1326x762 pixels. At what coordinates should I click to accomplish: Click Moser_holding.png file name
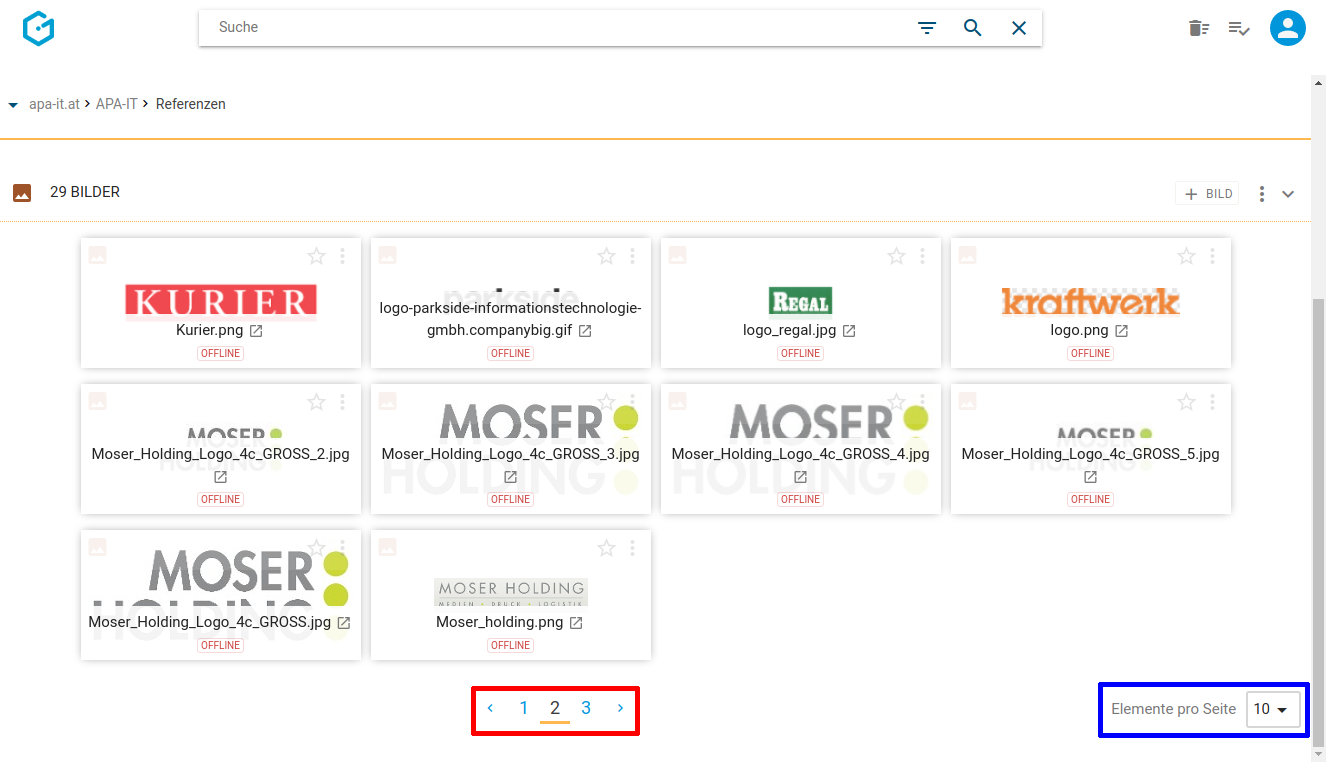(500, 622)
